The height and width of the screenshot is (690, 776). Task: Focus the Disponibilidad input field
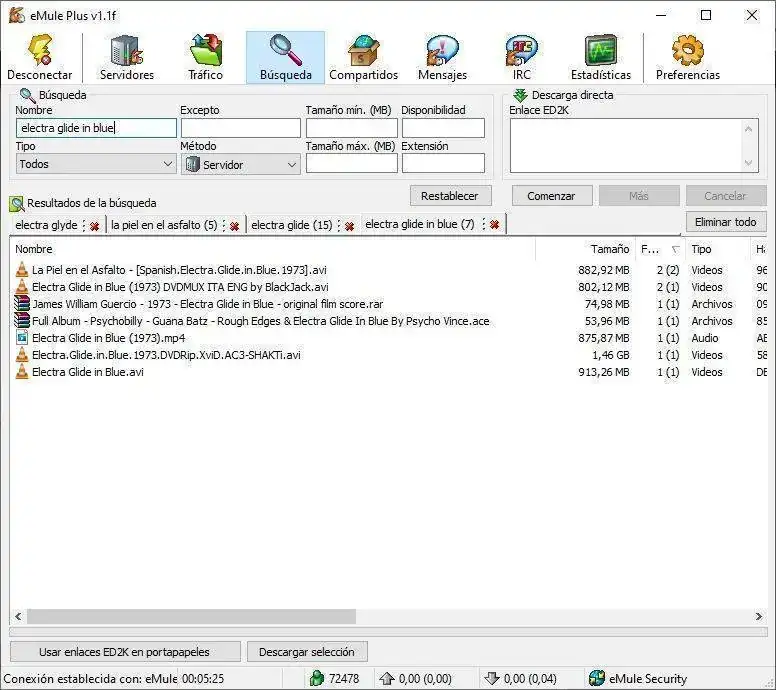click(x=443, y=128)
